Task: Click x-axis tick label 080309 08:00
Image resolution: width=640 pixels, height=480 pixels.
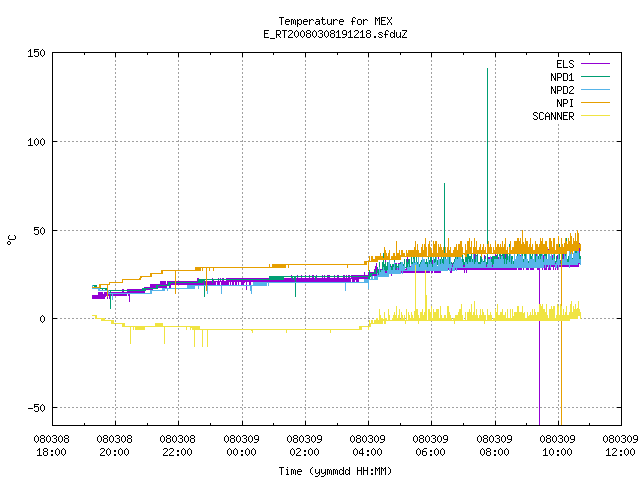Action: coord(494,446)
